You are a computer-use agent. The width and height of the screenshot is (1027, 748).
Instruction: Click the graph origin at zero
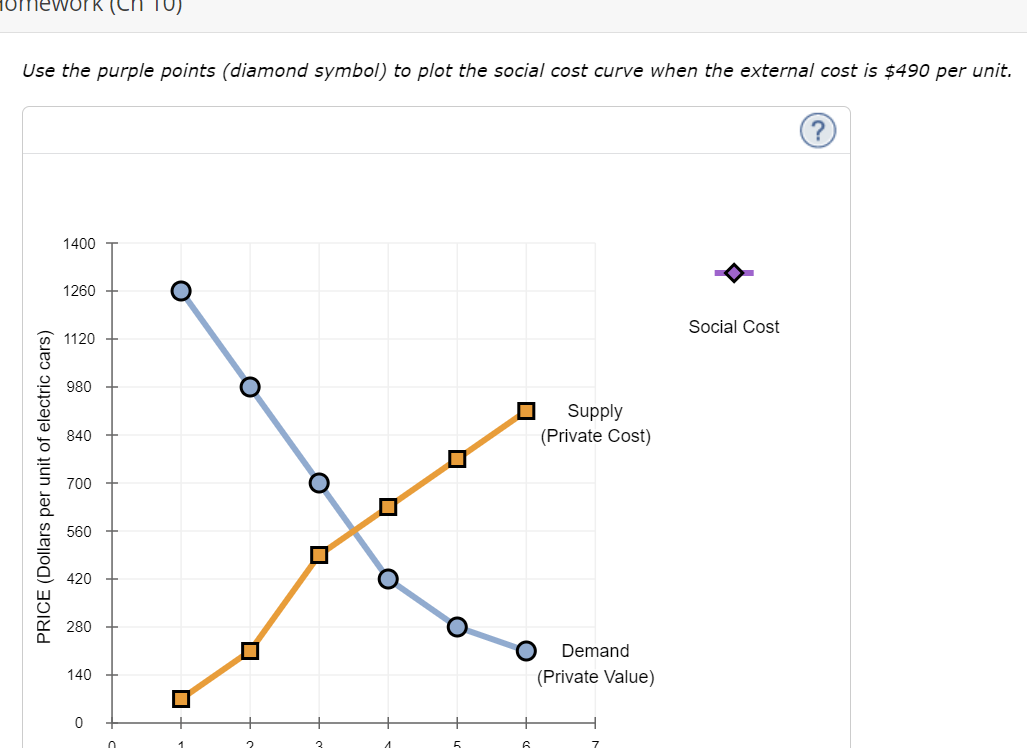coord(110,722)
